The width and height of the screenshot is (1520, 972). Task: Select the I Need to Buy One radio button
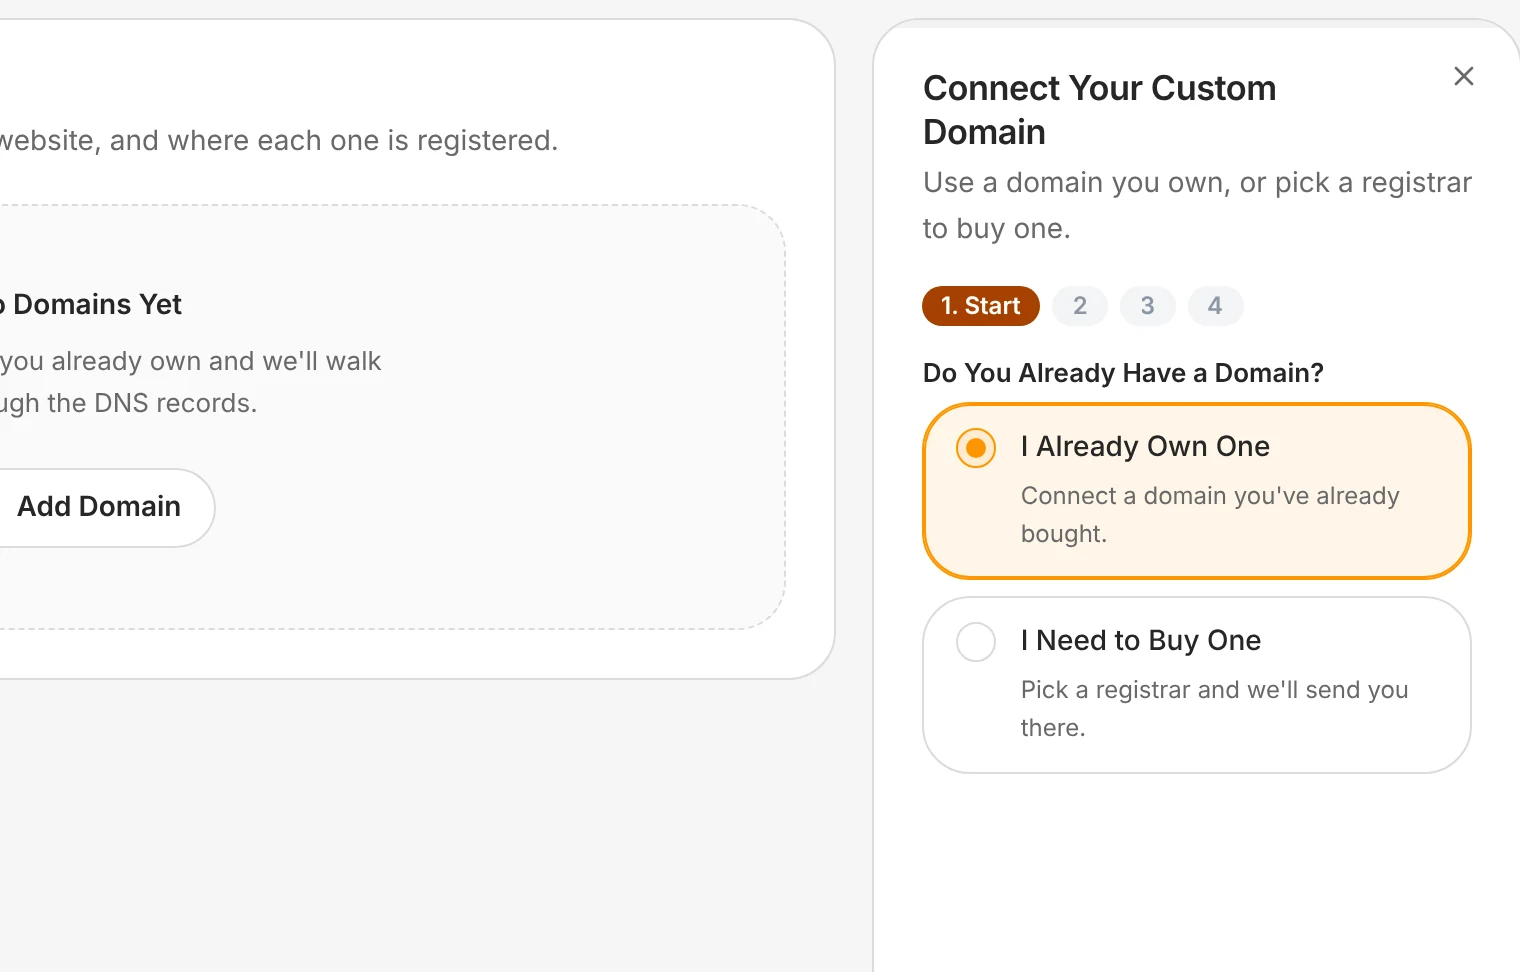click(976, 642)
